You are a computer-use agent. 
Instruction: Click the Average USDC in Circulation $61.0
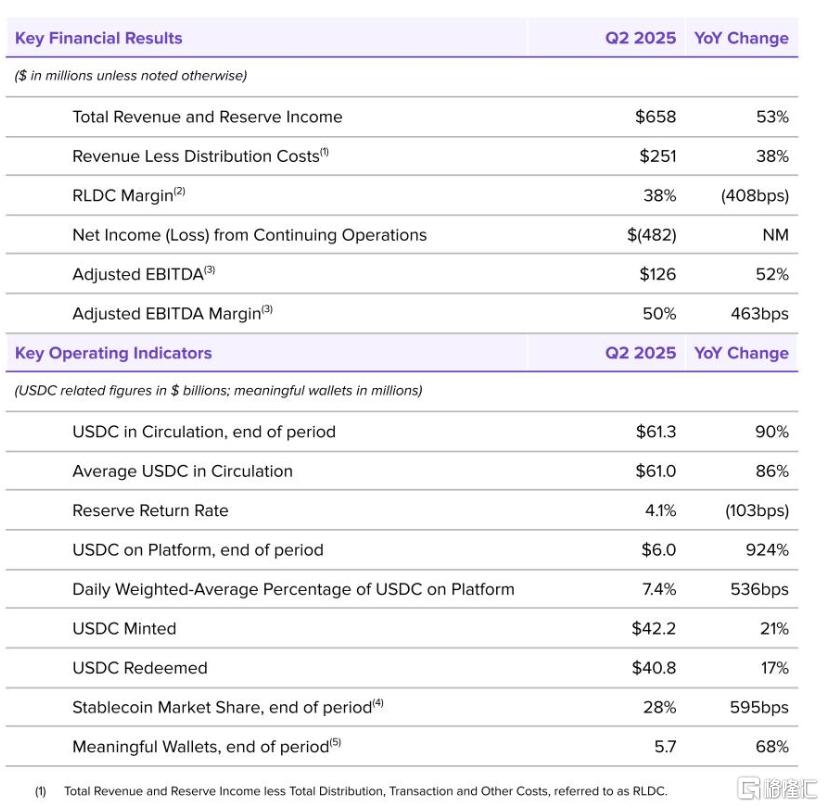click(x=656, y=471)
